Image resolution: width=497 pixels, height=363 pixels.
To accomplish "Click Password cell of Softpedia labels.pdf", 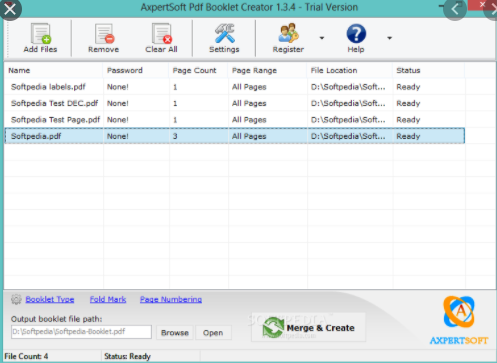I will point(118,87).
